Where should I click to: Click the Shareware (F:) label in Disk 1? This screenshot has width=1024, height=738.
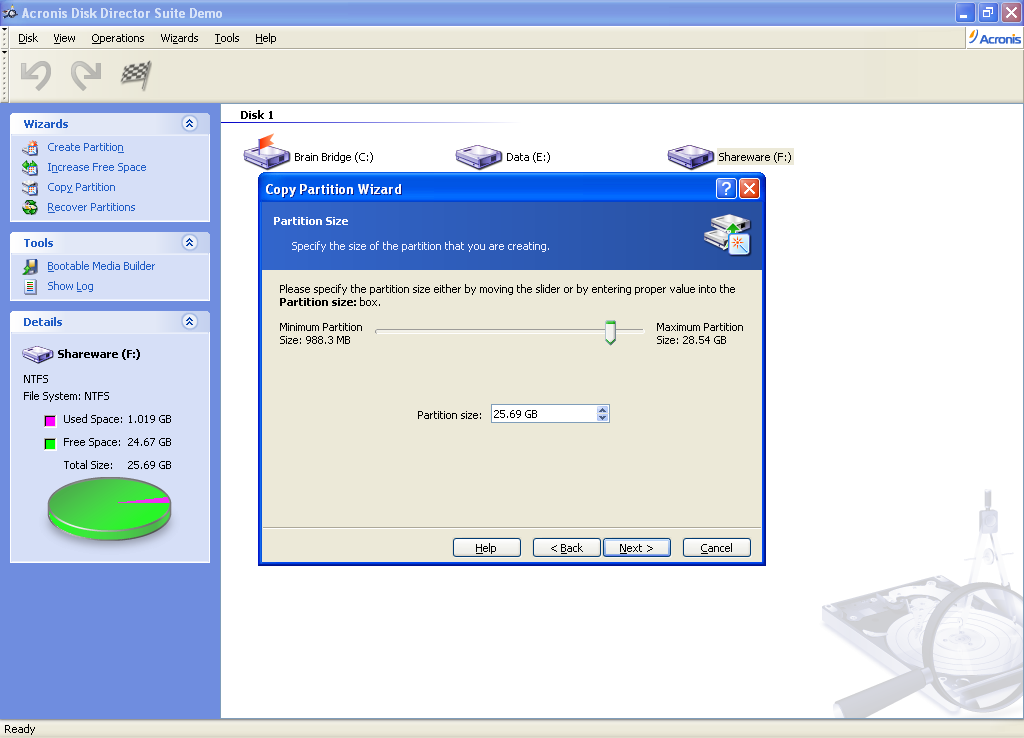(x=755, y=157)
